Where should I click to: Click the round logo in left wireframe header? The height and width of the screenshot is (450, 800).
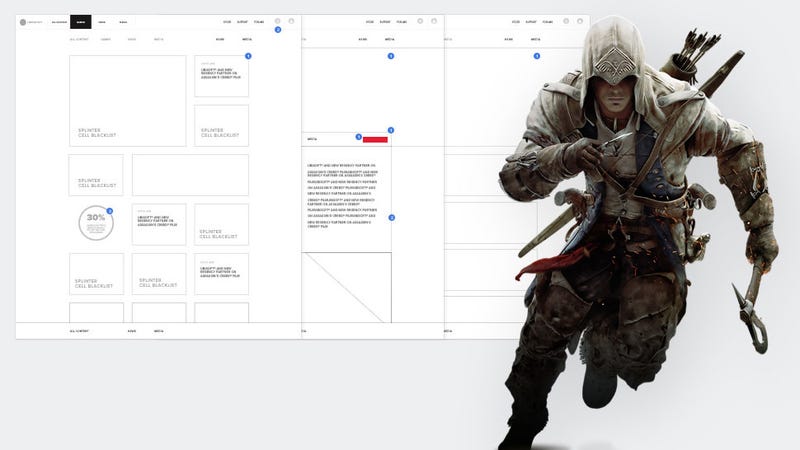22,22
